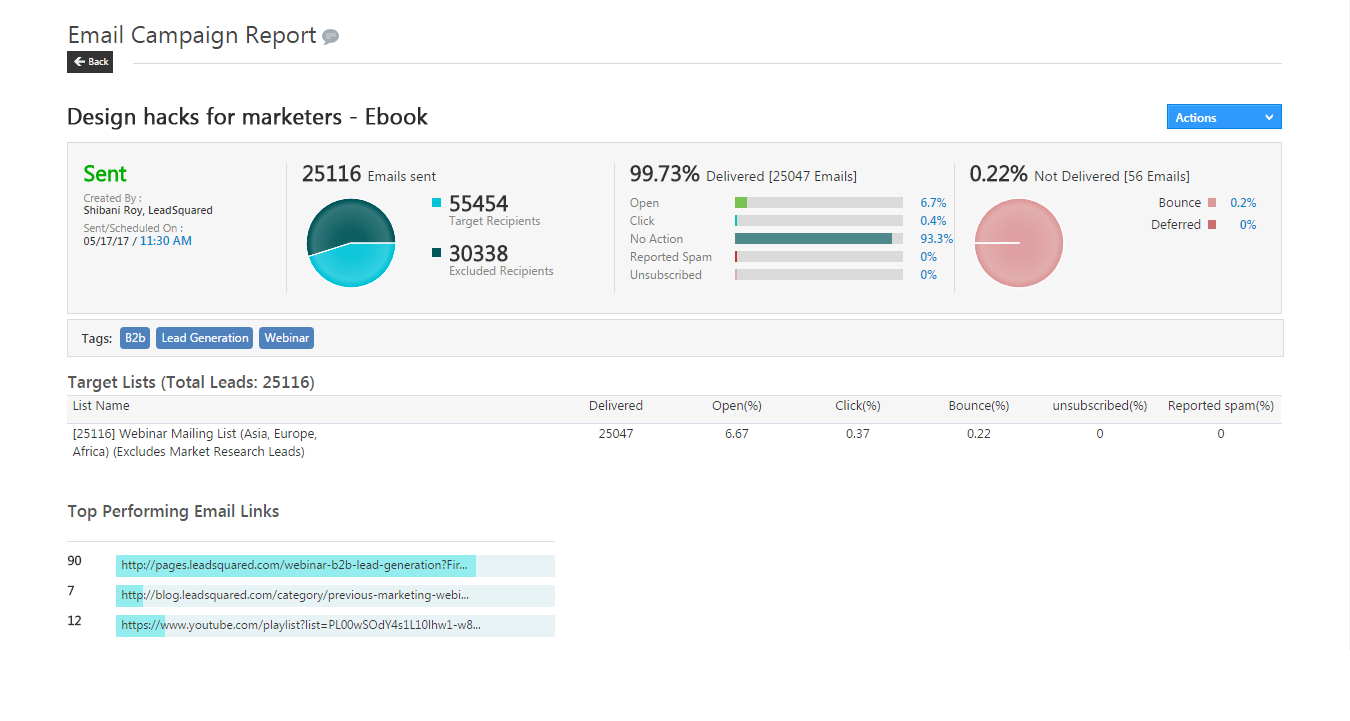Click the Target Recipients legend marker
This screenshot has width=1350, height=721.
pos(437,202)
